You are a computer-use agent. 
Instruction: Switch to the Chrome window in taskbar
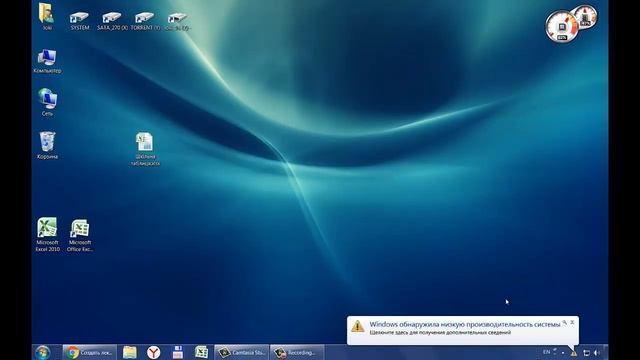pos(89,352)
